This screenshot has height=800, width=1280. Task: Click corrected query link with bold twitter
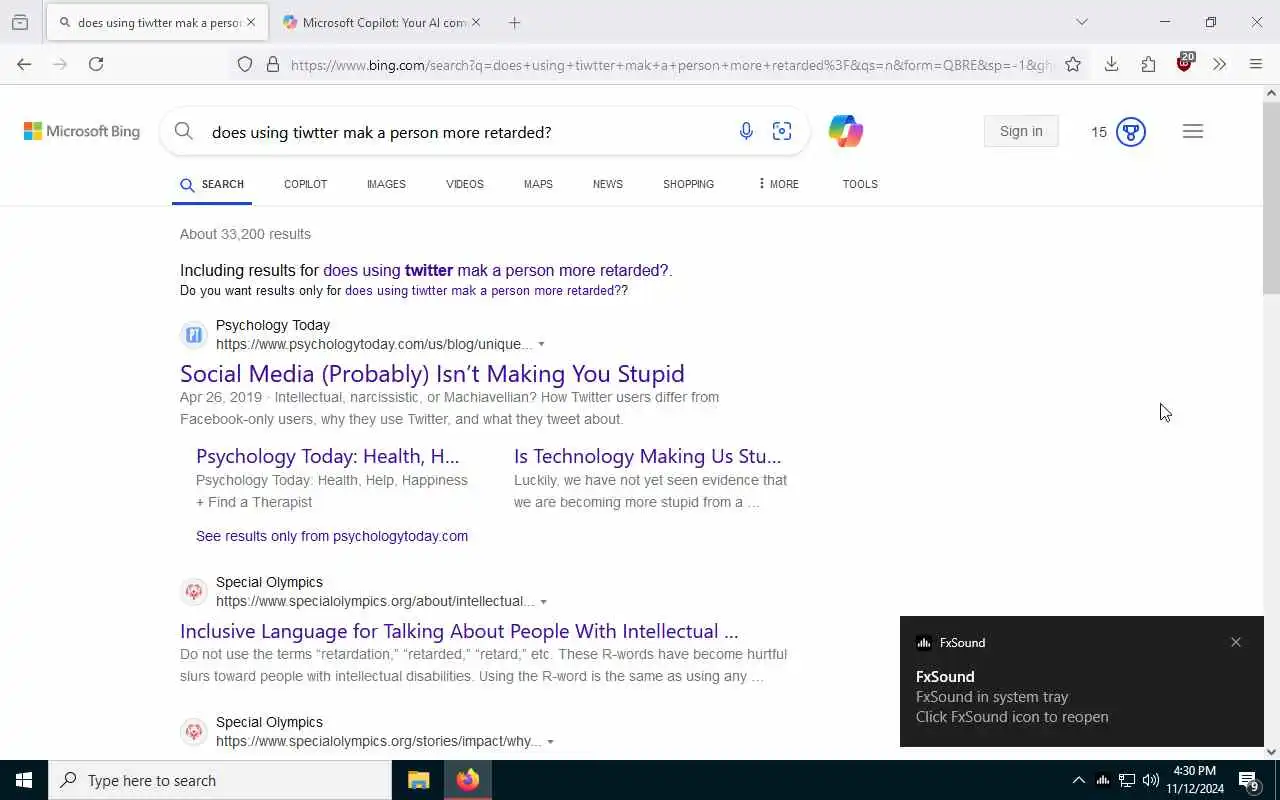496,270
